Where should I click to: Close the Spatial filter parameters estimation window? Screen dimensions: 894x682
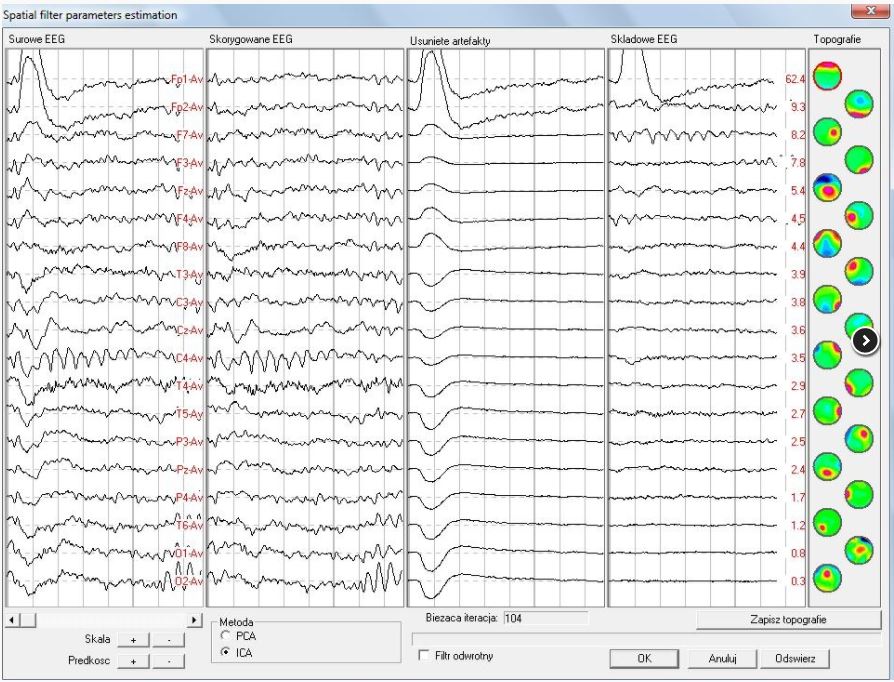[870, 10]
